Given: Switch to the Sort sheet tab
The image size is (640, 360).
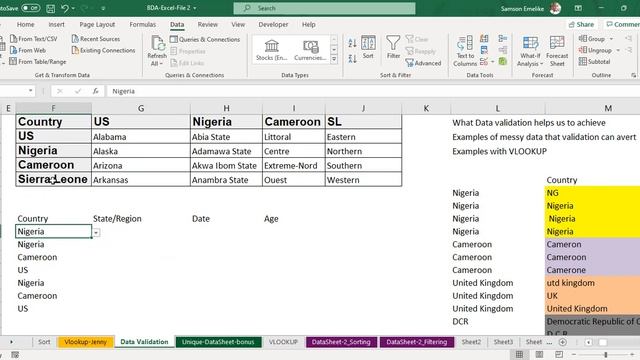Looking at the screenshot, I should click(x=44, y=342).
